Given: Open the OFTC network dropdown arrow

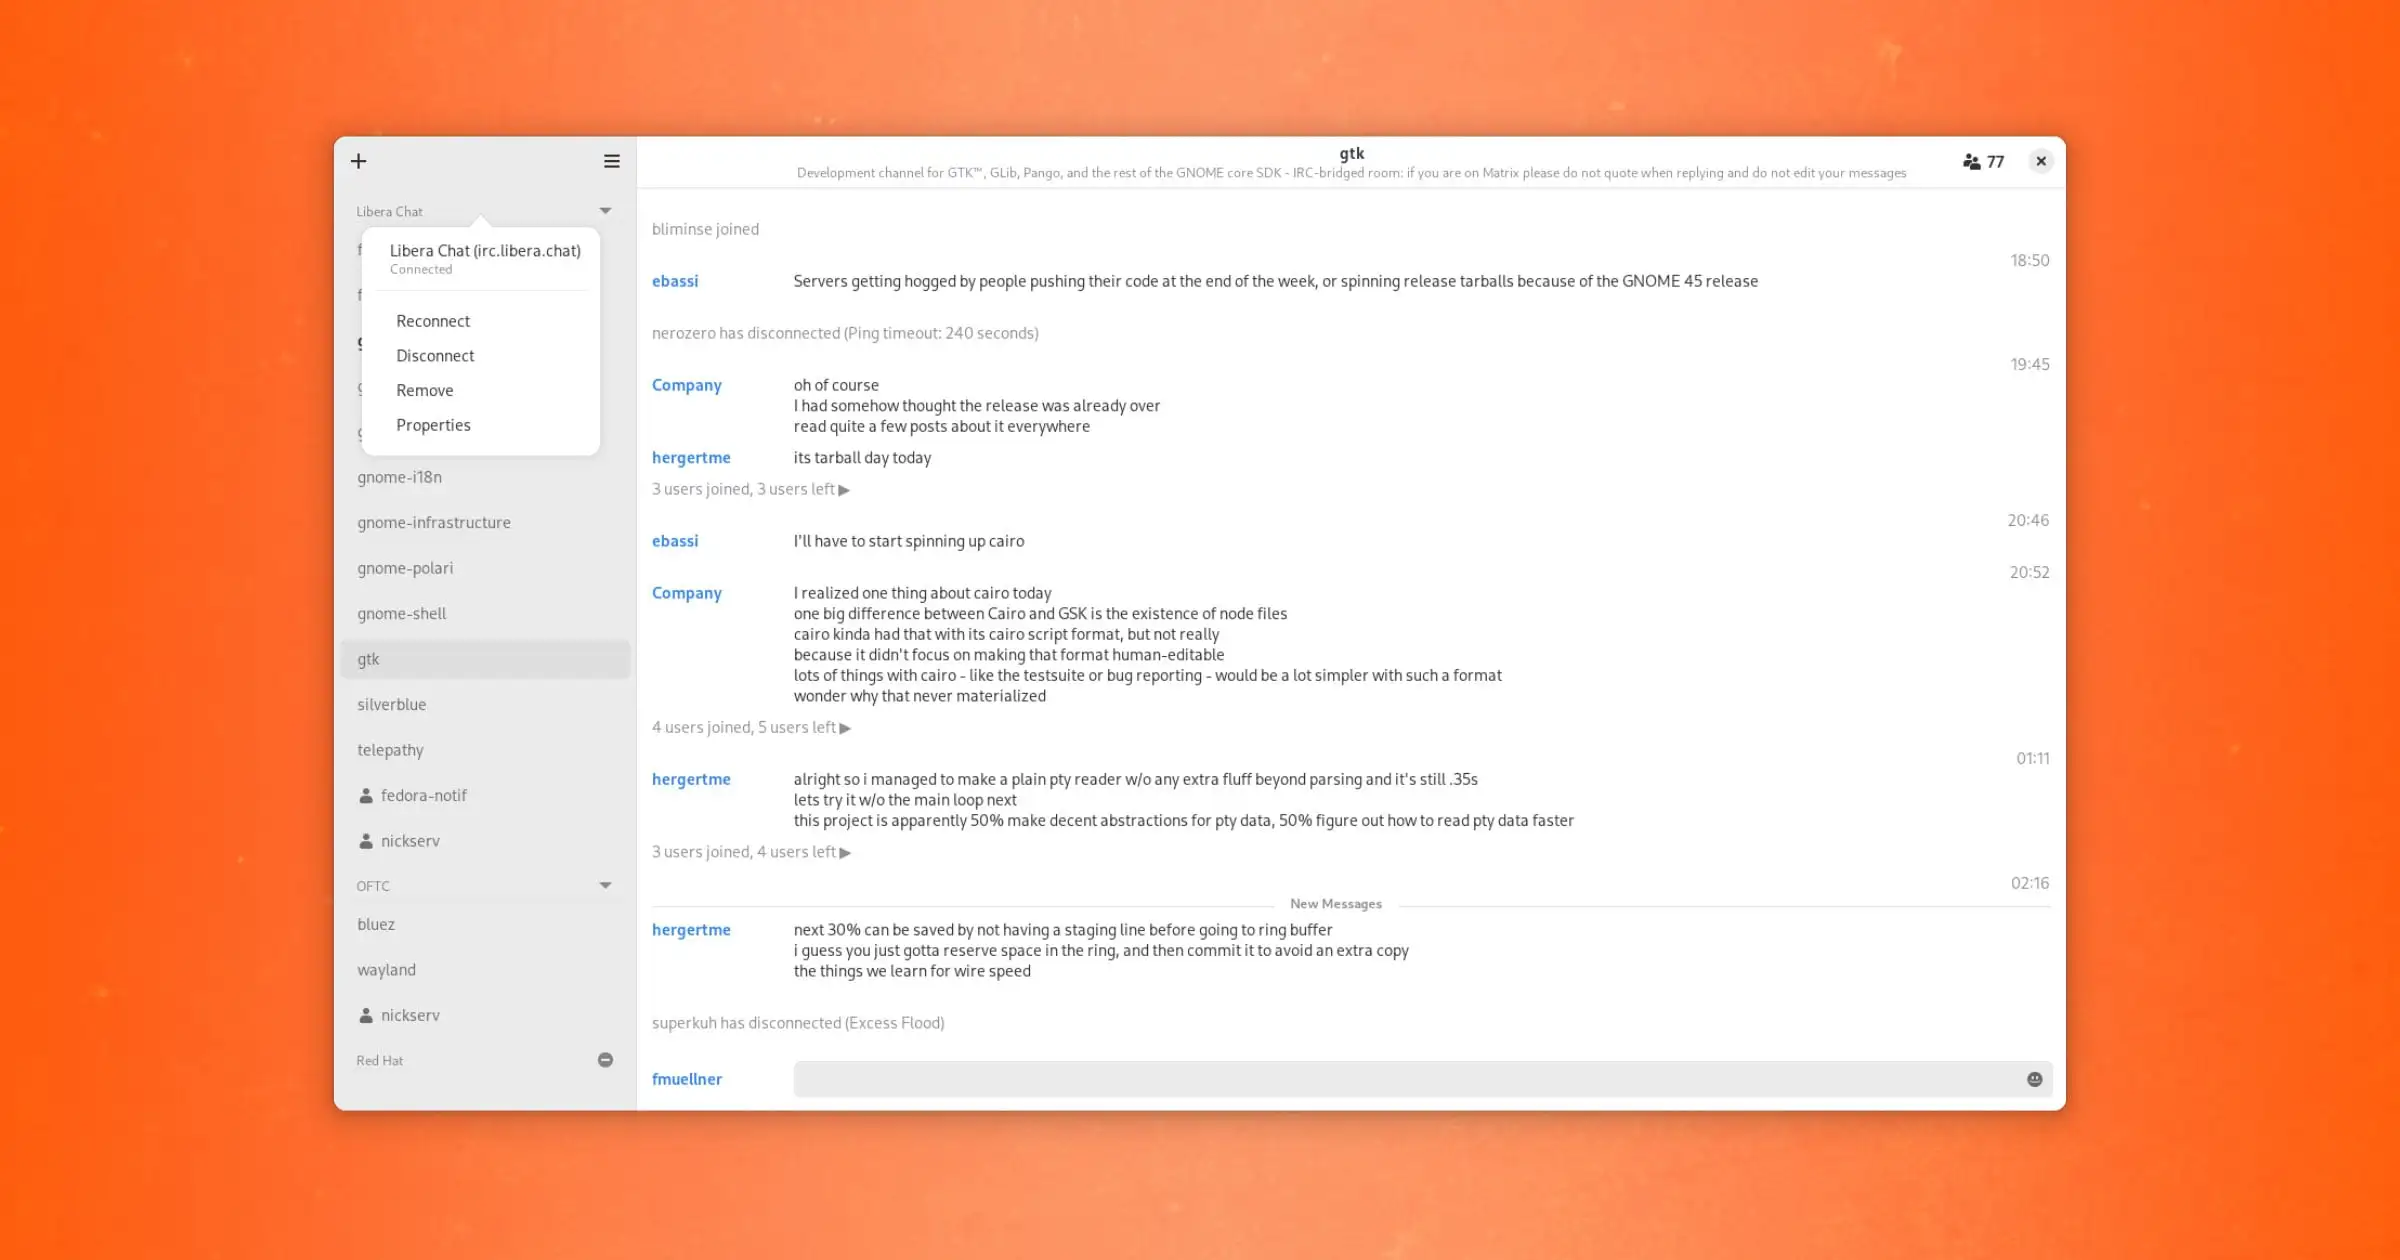Looking at the screenshot, I should tap(605, 885).
